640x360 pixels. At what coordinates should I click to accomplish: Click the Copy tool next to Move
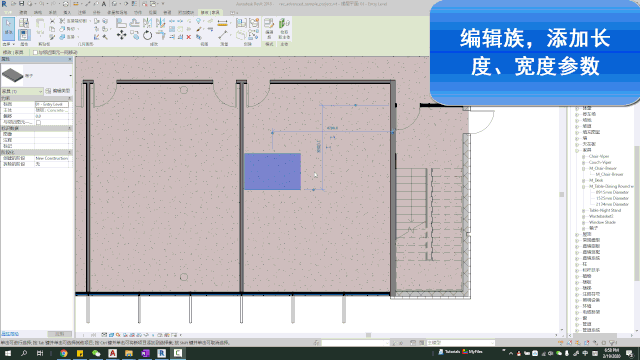(134, 35)
